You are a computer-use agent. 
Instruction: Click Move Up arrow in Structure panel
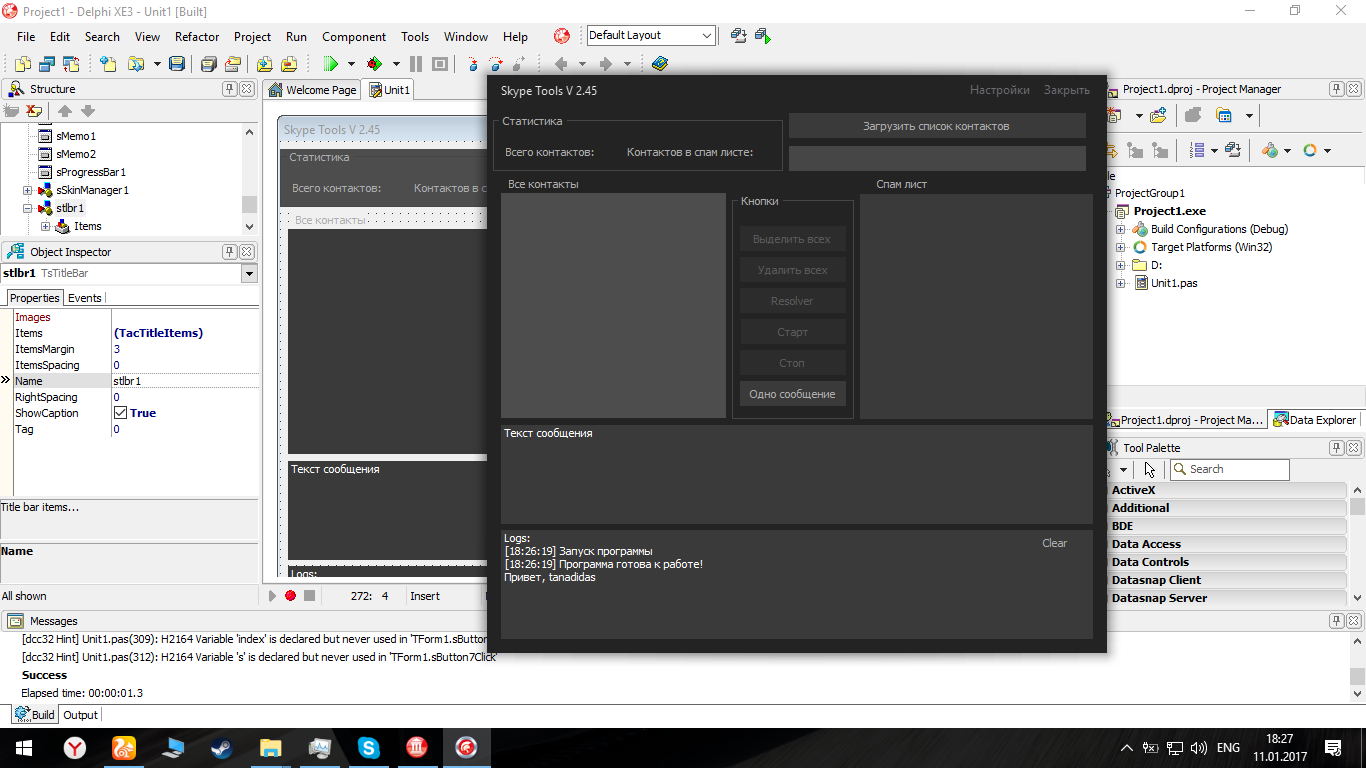pyautogui.click(x=65, y=111)
